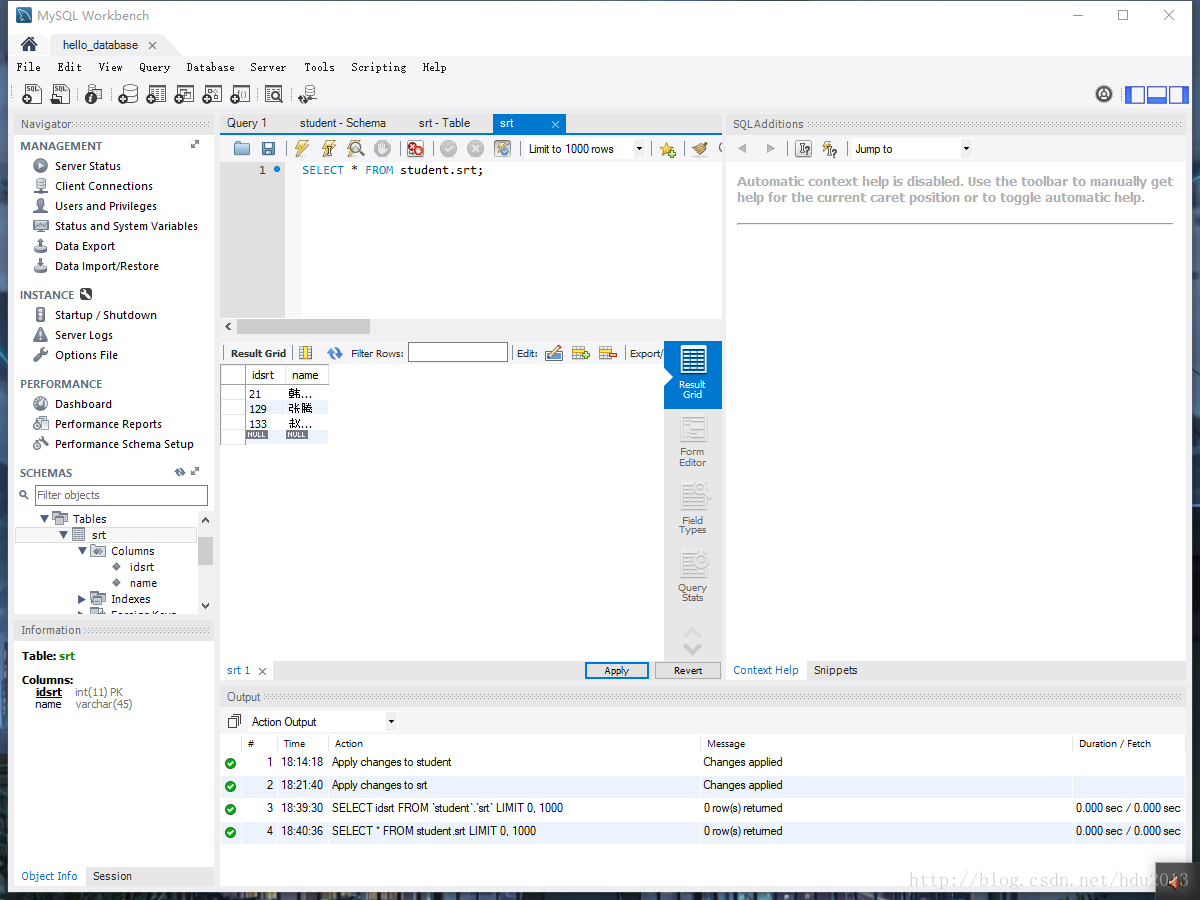Open the Database menu

tap(211, 67)
